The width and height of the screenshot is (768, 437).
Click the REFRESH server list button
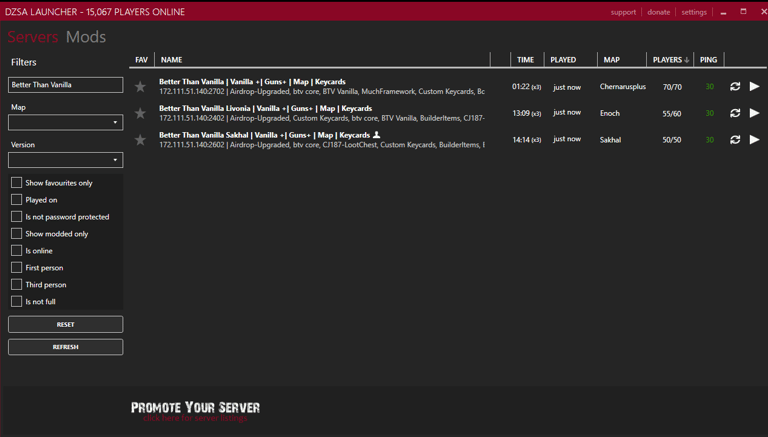pyautogui.click(x=66, y=347)
